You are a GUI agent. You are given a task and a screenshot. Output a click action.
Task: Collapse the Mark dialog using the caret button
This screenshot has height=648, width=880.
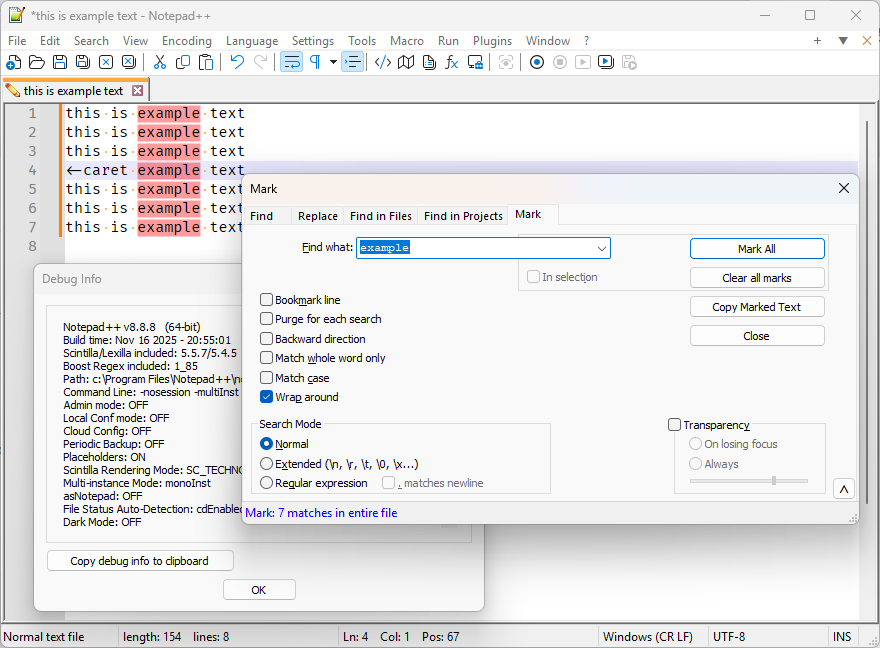(x=843, y=489)
